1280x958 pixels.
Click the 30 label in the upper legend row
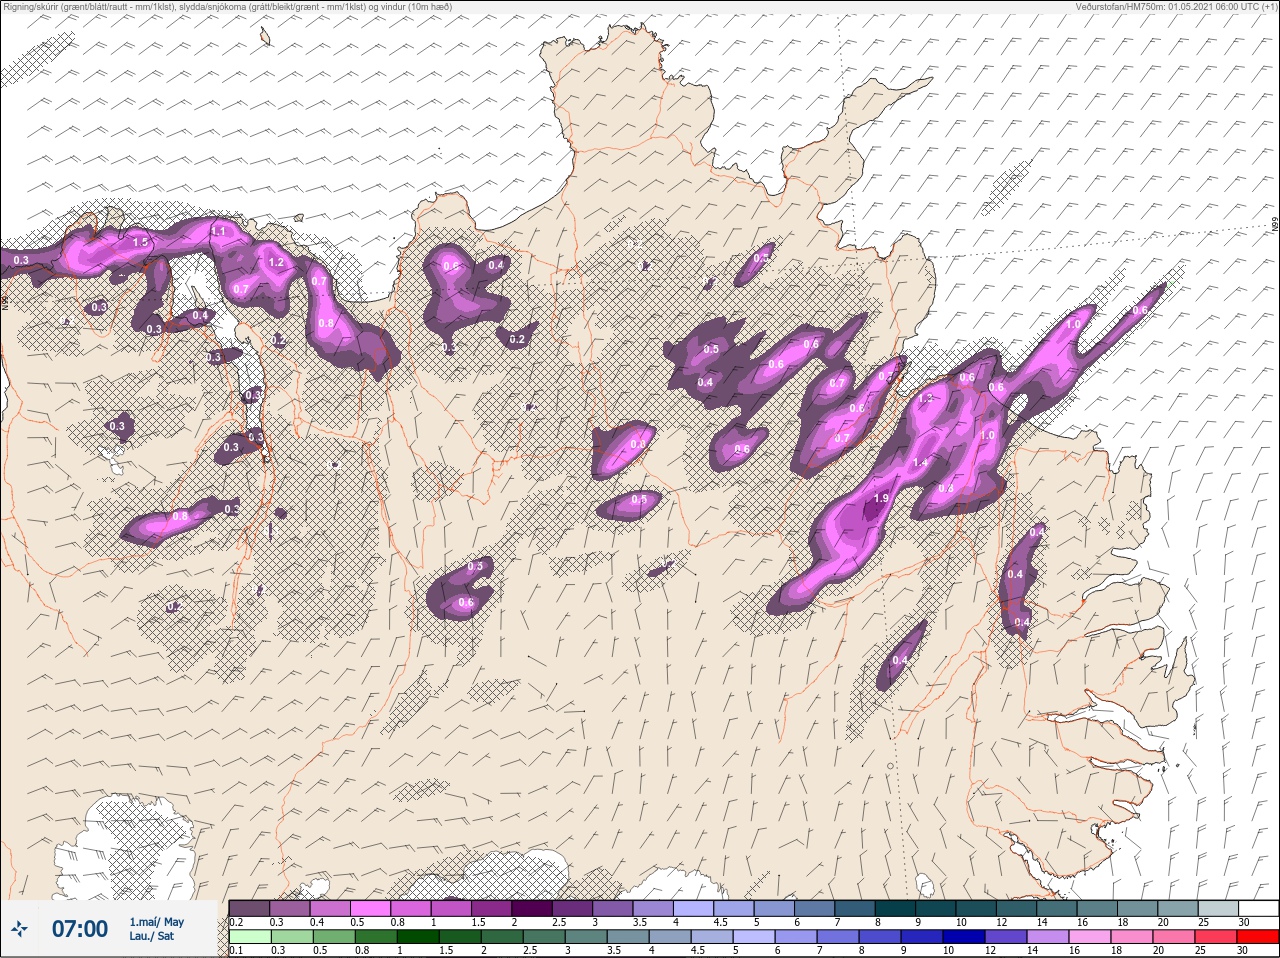point(1243,921)
